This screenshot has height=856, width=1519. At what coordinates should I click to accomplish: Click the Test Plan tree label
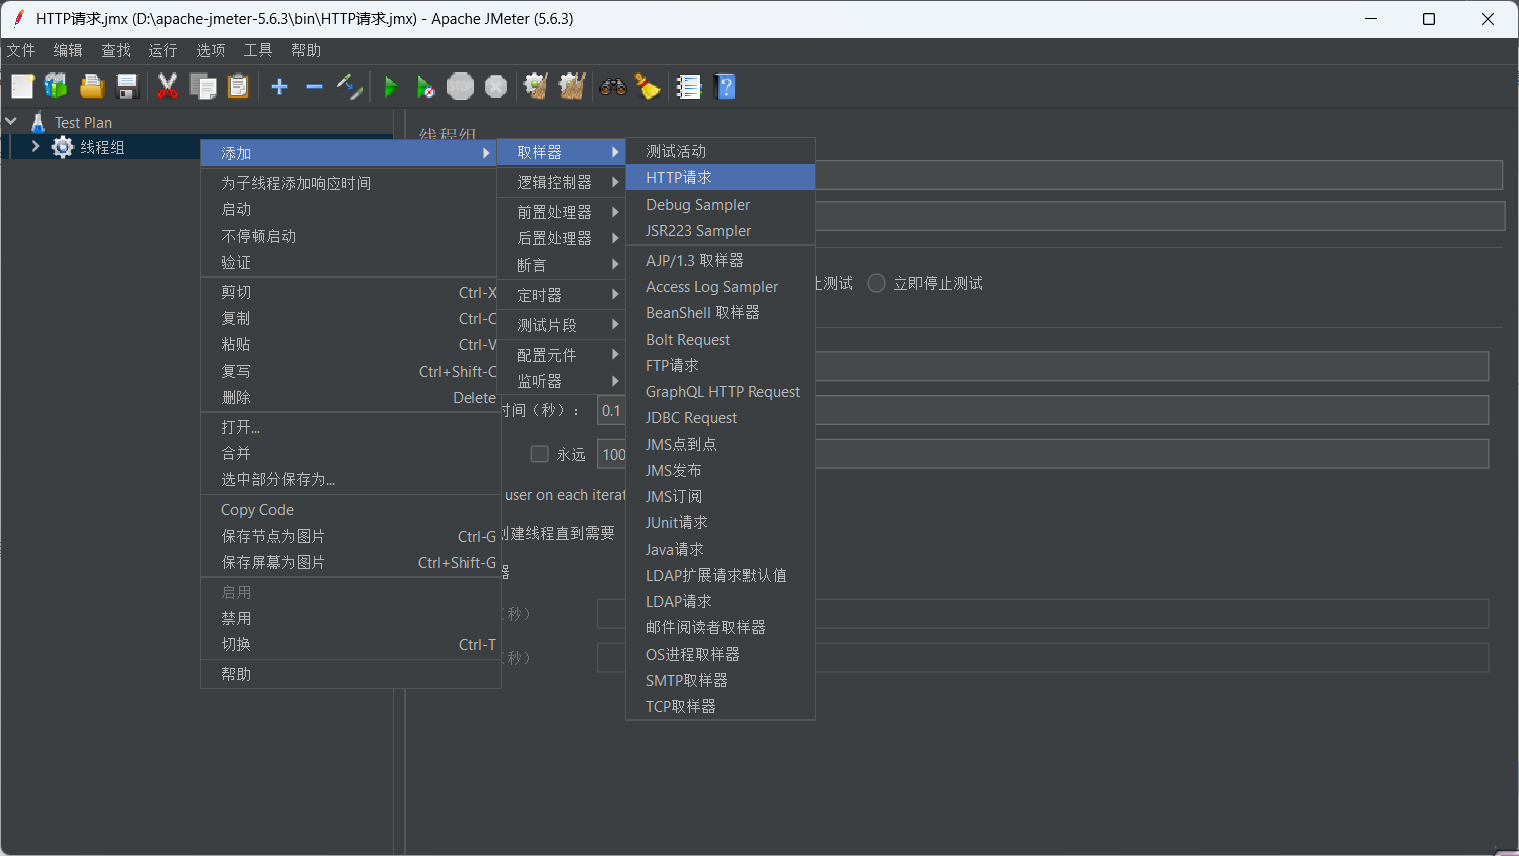tap(83, 122)
